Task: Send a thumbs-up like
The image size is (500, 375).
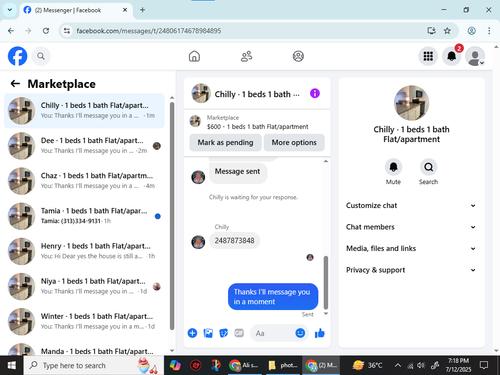Action: coord(320,333)
